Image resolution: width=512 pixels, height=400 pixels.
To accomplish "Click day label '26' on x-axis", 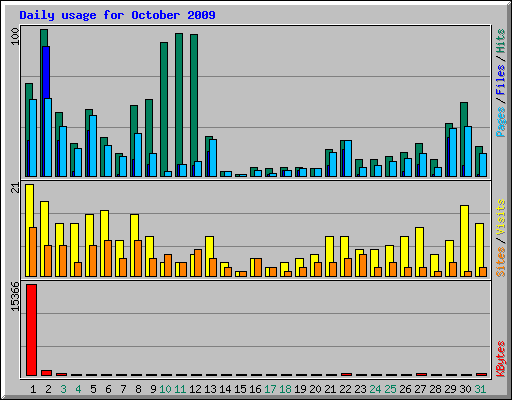I will pyautogui.click(x=405, y=389).
